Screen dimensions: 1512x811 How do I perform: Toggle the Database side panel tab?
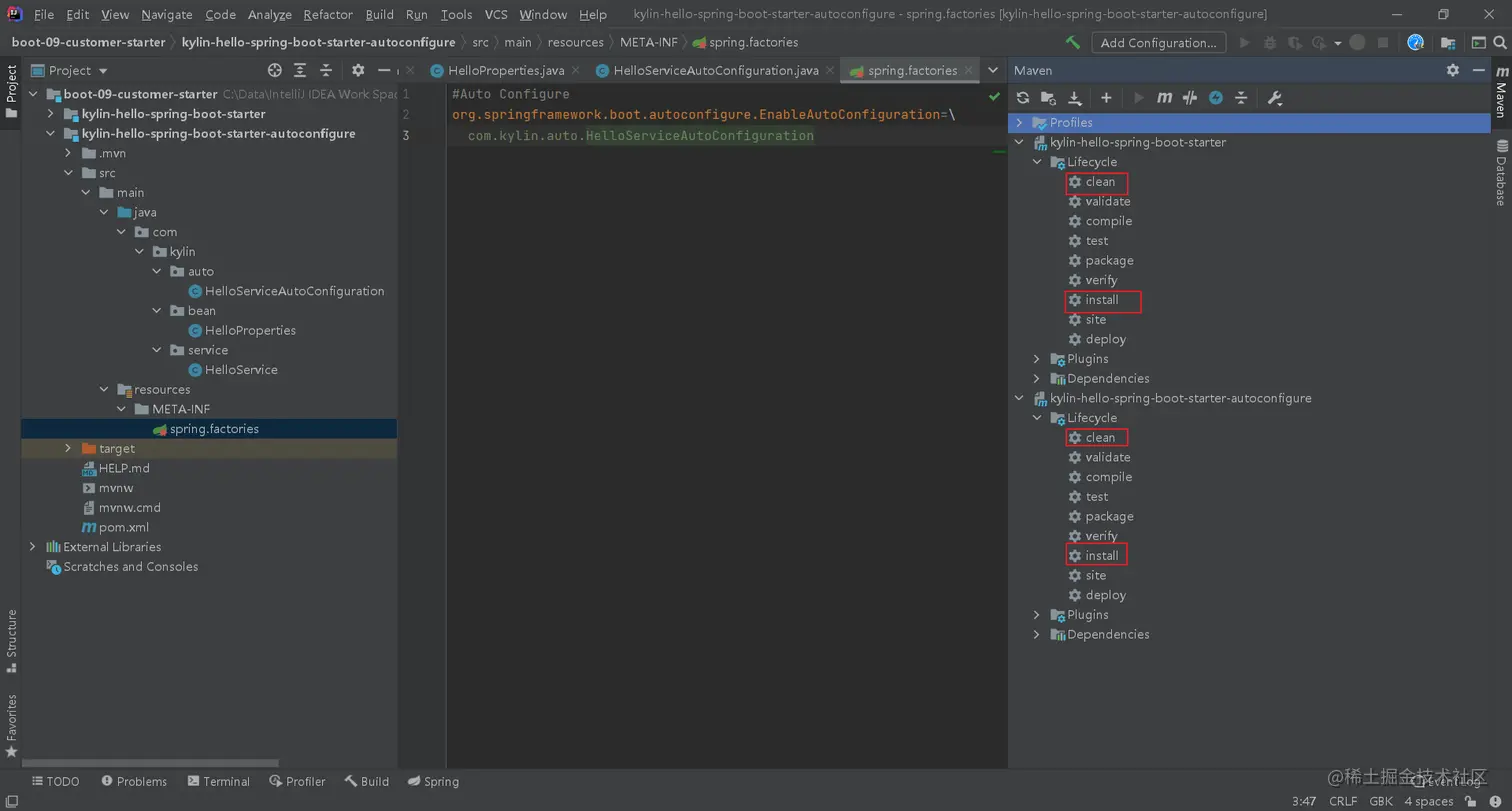(x=1501, y=173)
